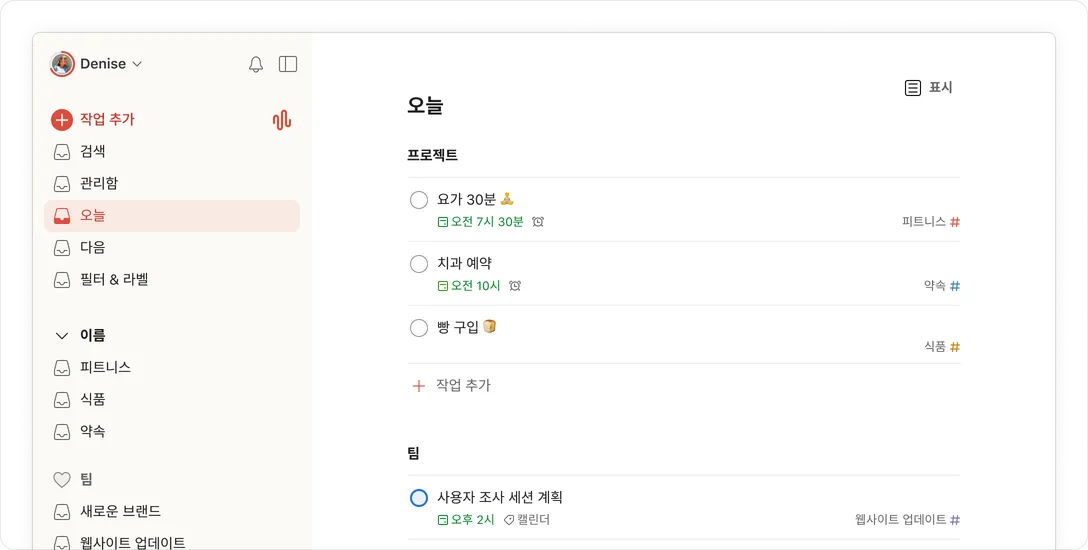Go to 관리함 in sidebar
The image size is (1088, 550).
[x=99, y=184]
